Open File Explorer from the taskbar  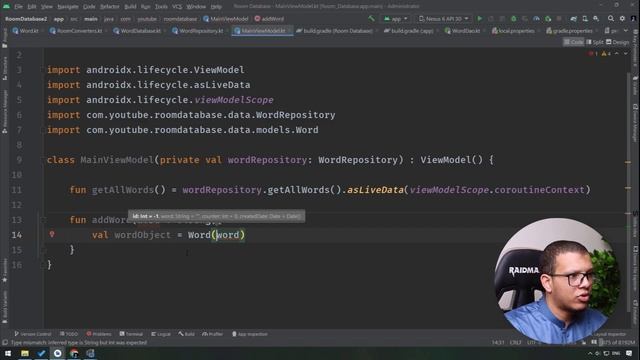25,353
